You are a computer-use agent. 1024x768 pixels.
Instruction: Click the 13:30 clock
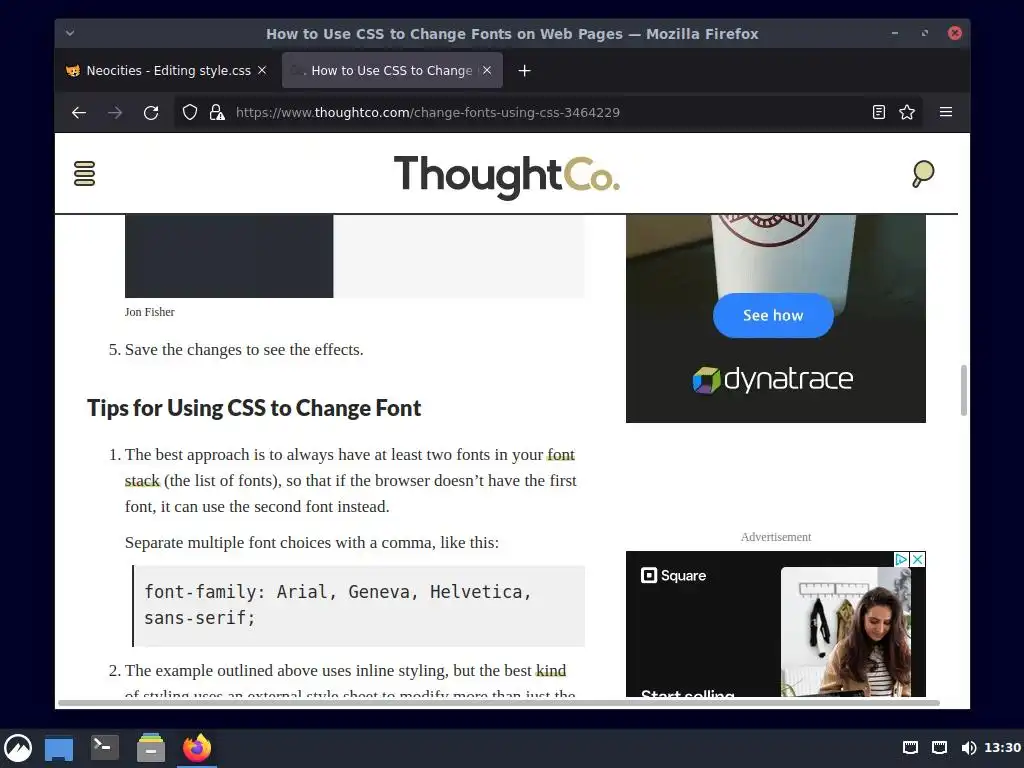(x=1002, y=748)
